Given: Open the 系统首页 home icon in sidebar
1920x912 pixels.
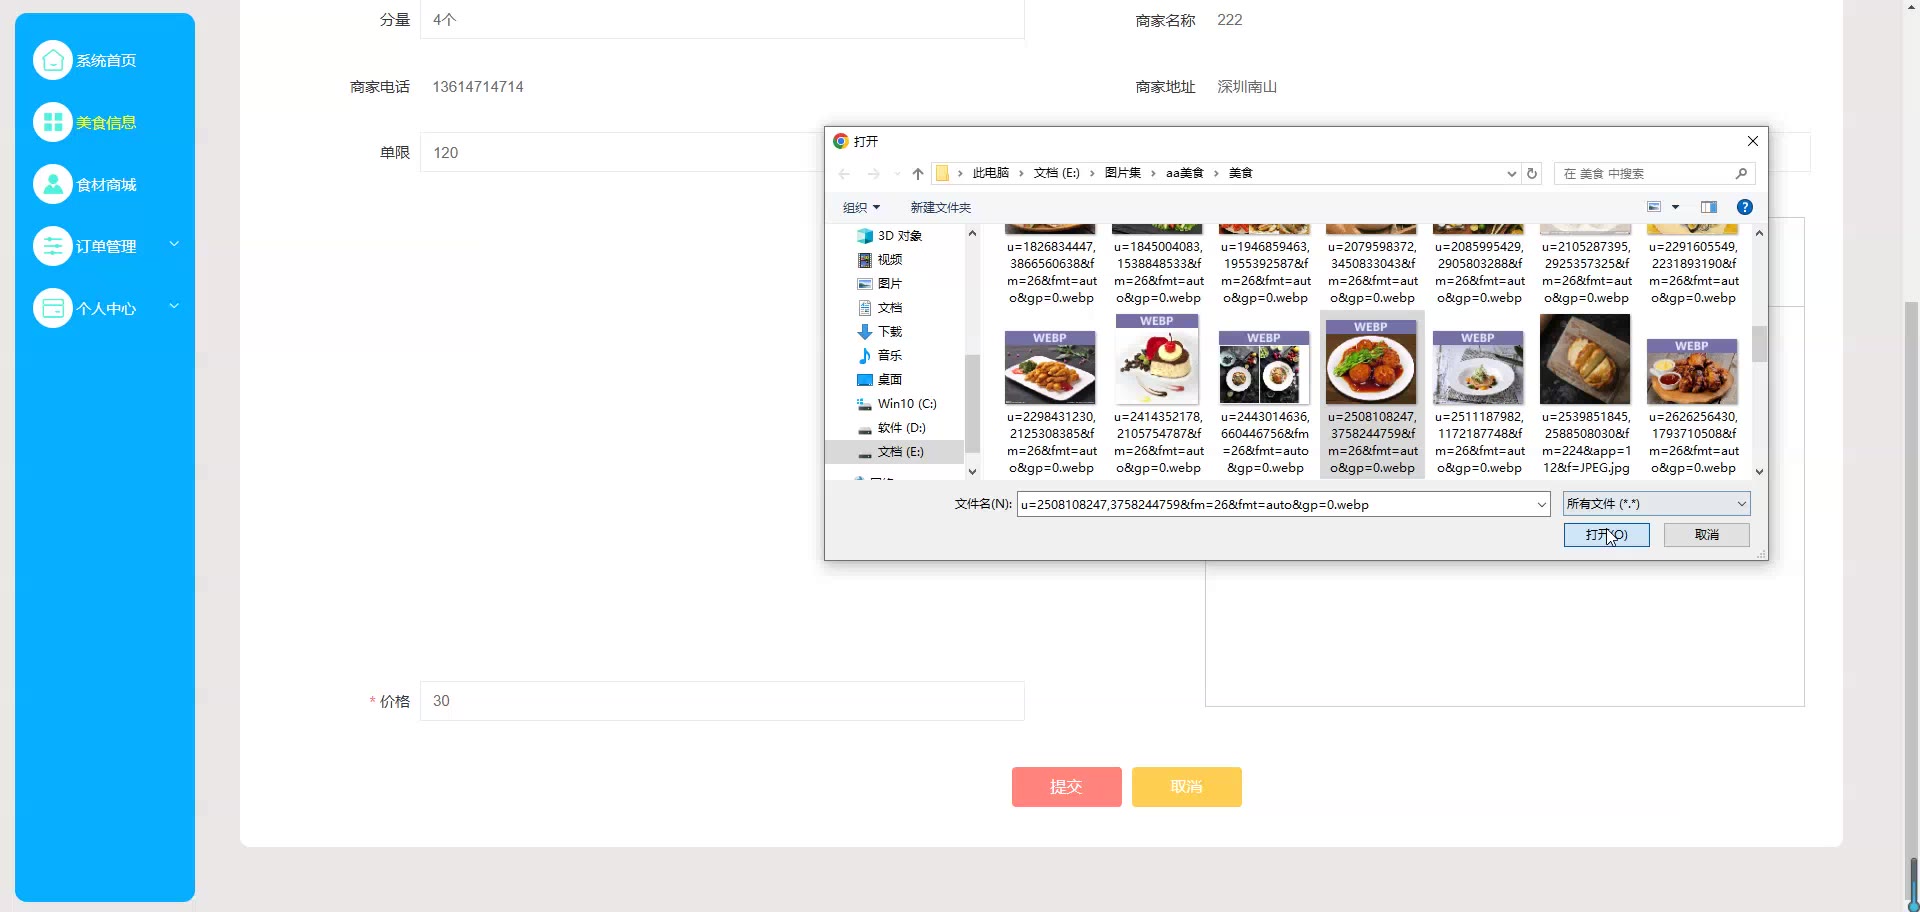Looking at the screenshot, I should tap(53, 60).
